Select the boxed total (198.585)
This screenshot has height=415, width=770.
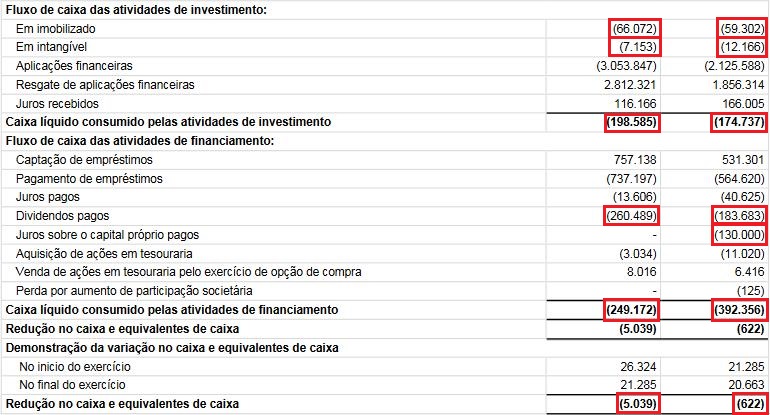635,122
